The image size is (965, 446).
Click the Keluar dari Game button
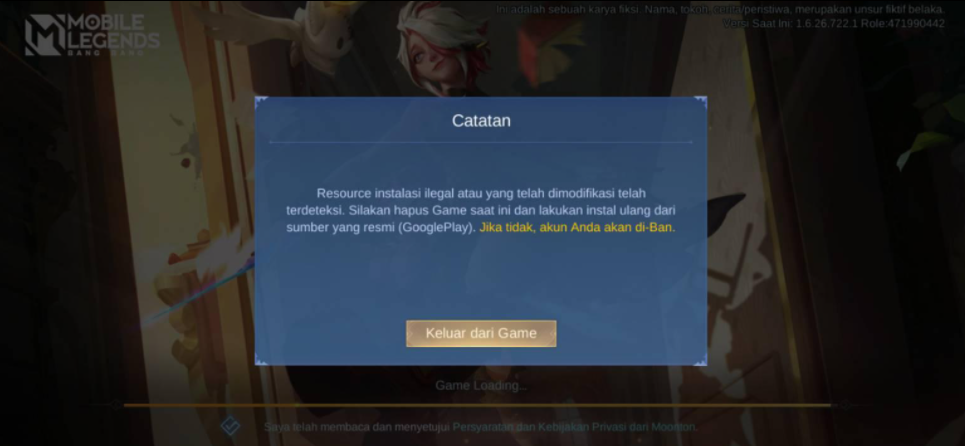[481, 333]
